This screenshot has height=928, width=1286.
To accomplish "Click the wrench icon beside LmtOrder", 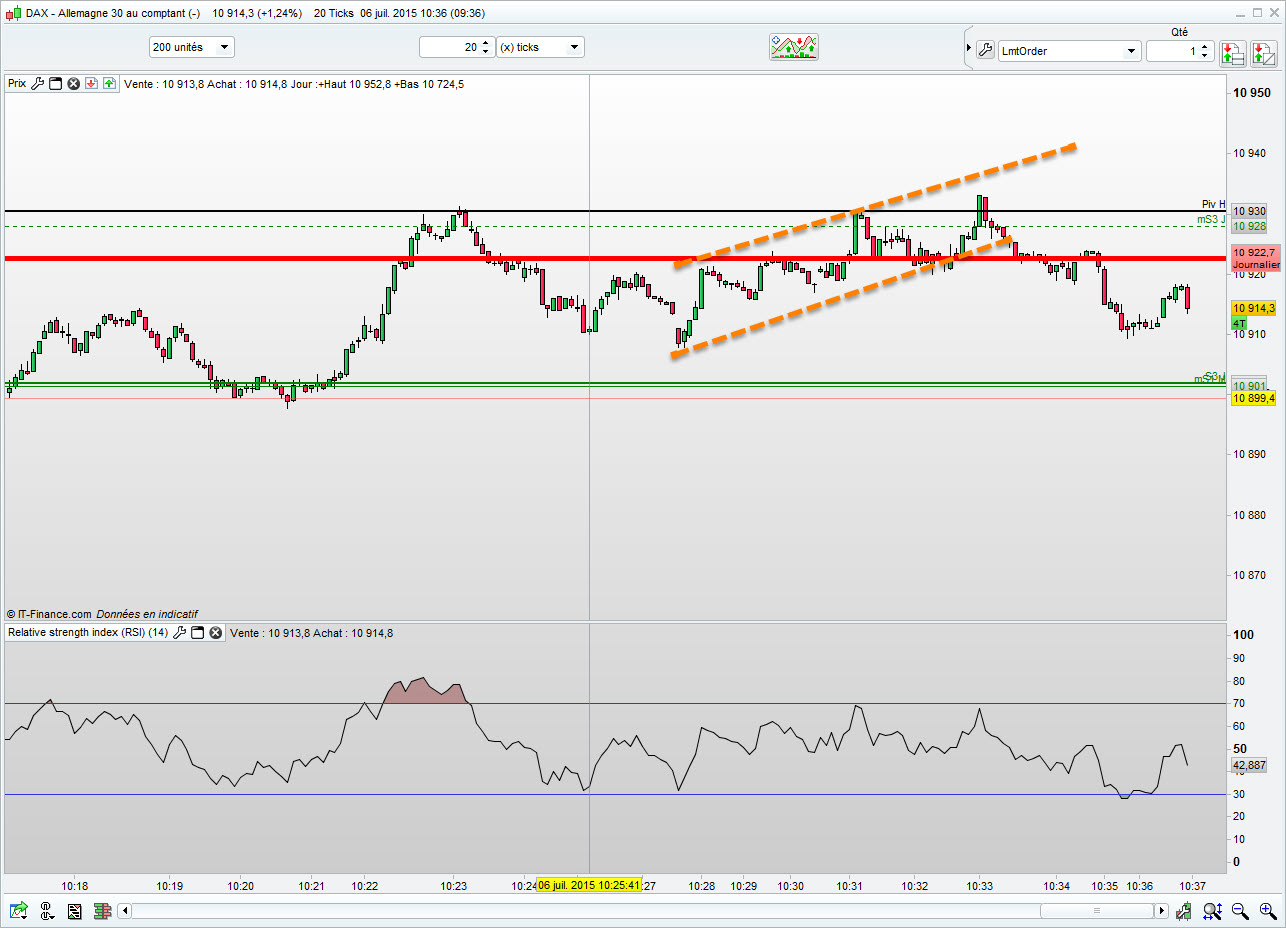I will pos(984,51).
